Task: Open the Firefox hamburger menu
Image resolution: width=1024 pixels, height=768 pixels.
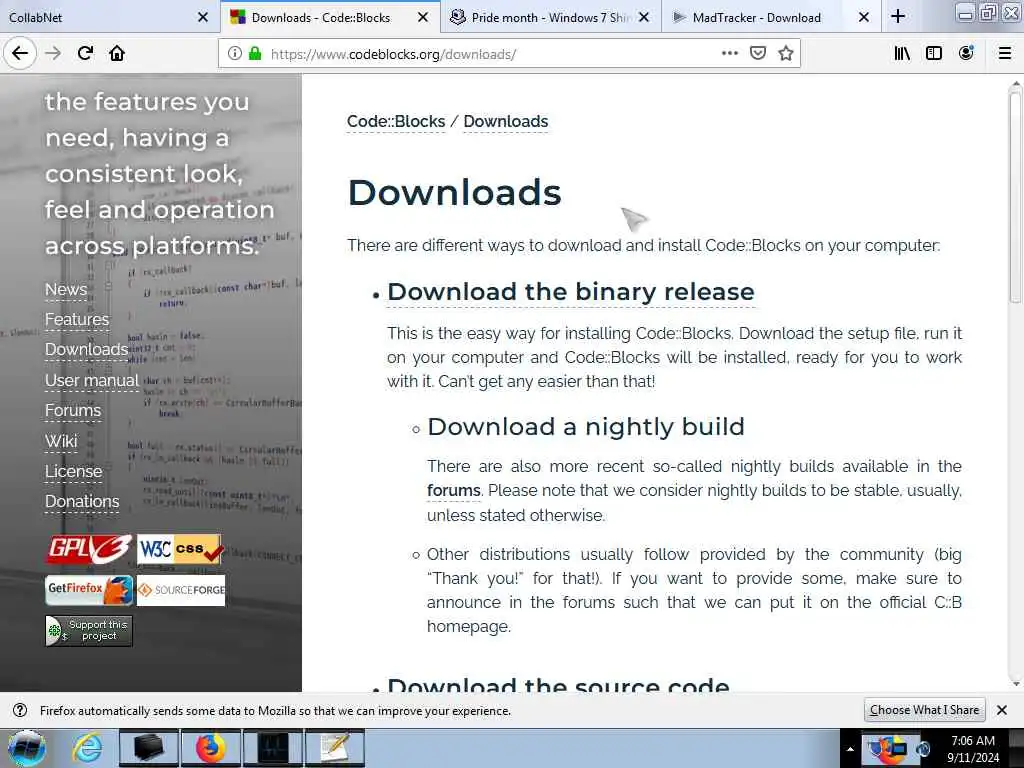Action: (1005, 53)
